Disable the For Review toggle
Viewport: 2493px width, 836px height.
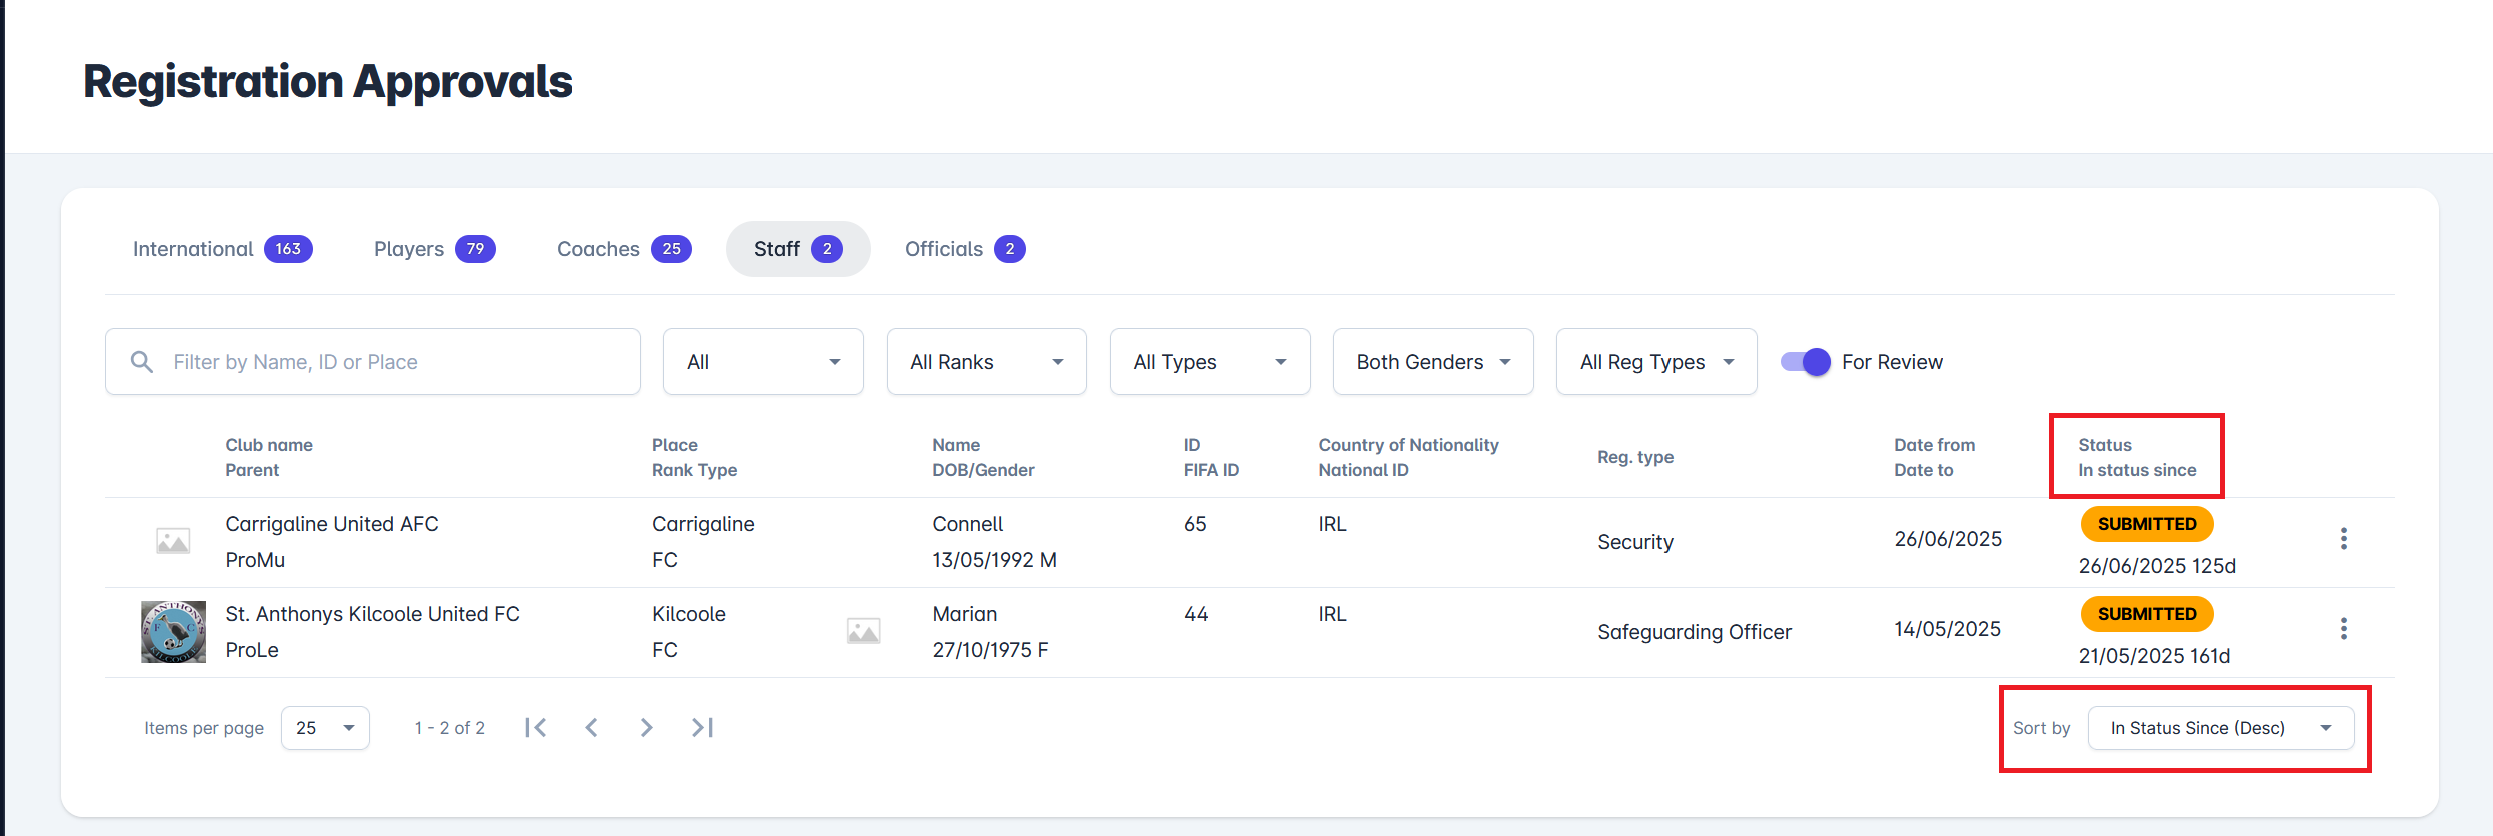tap(1805, 362)
